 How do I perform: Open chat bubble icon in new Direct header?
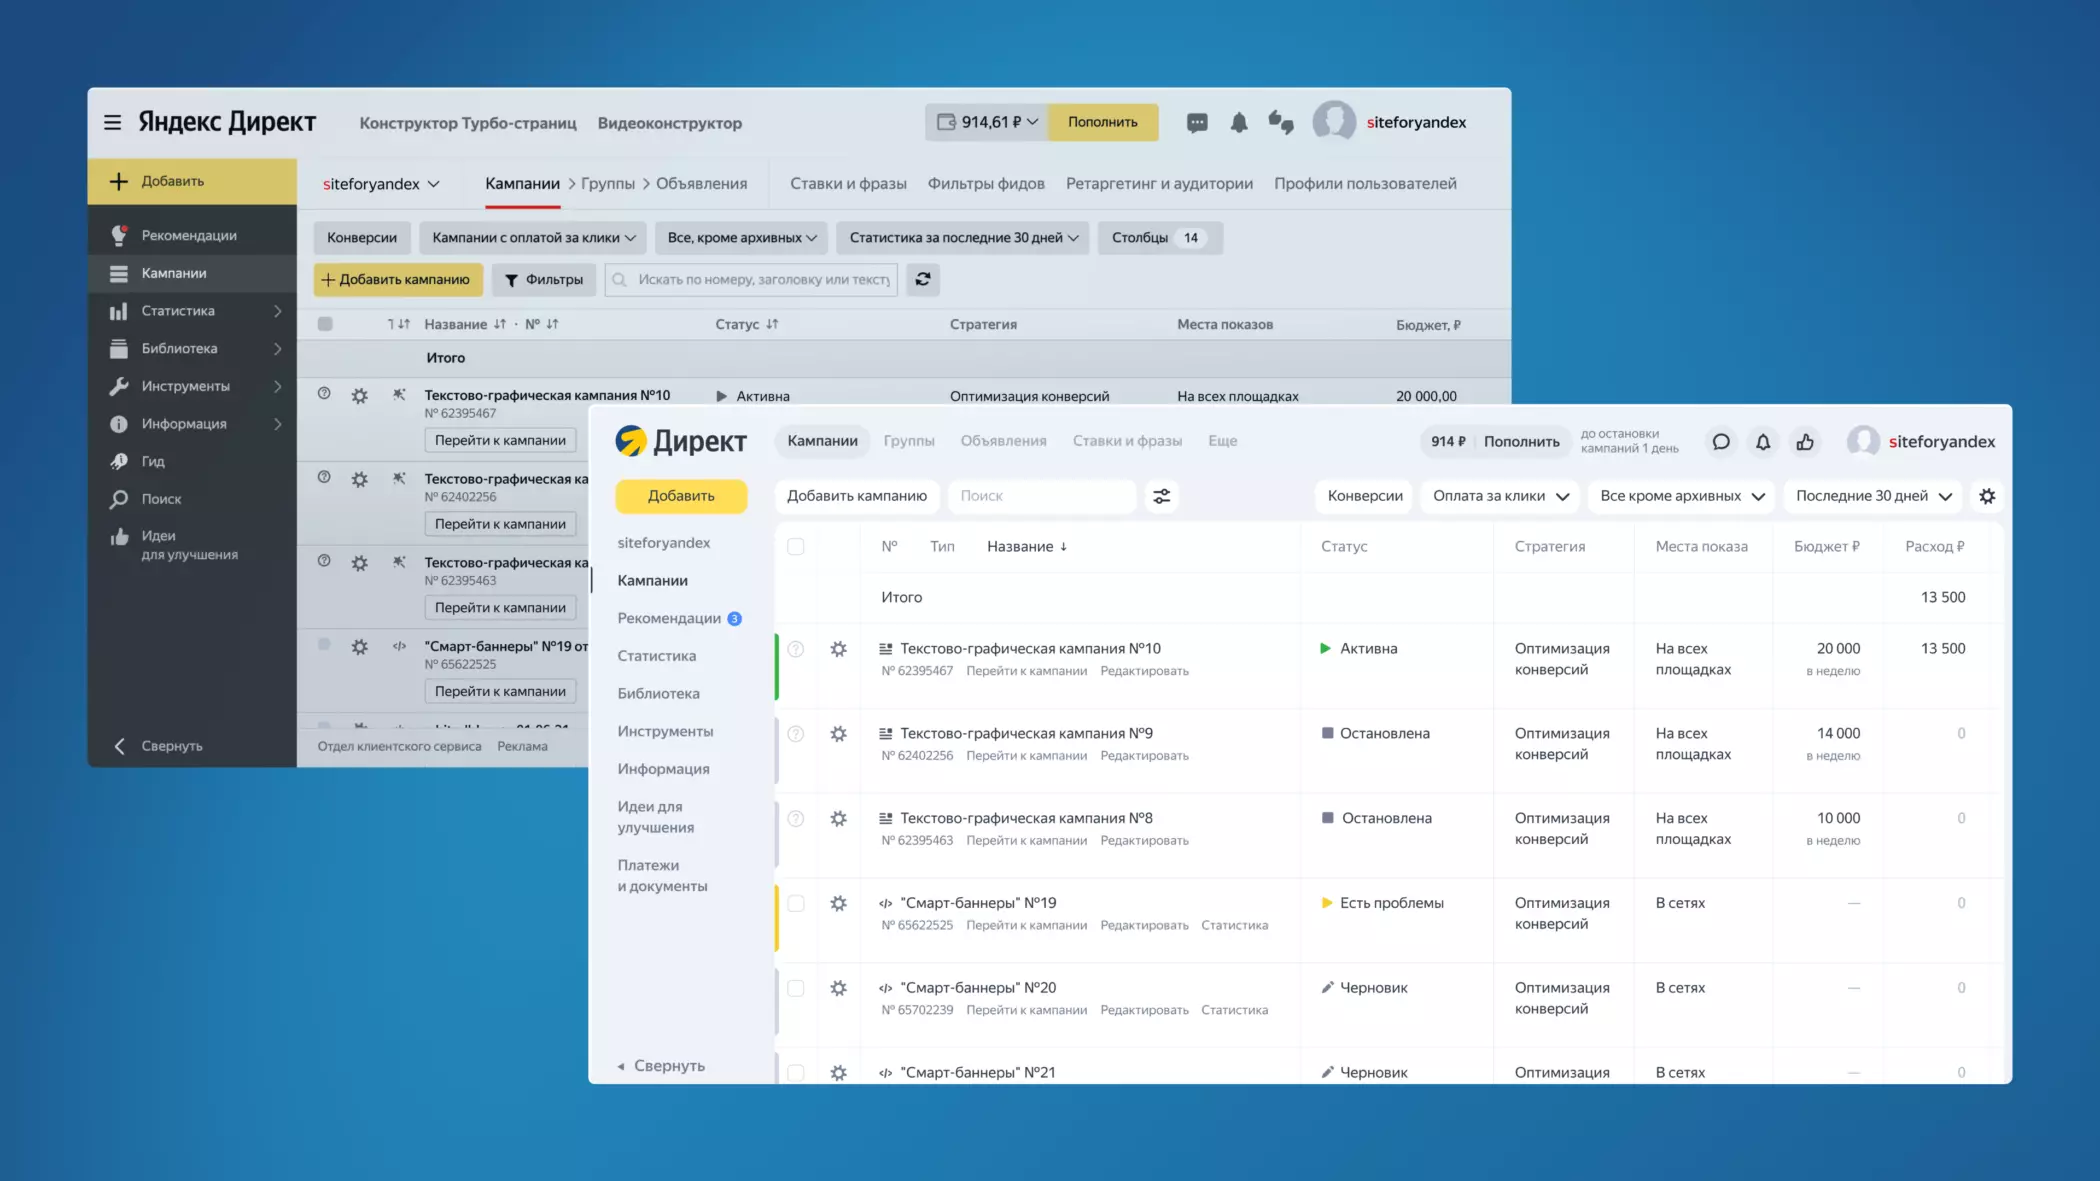tap(1721, 441)
